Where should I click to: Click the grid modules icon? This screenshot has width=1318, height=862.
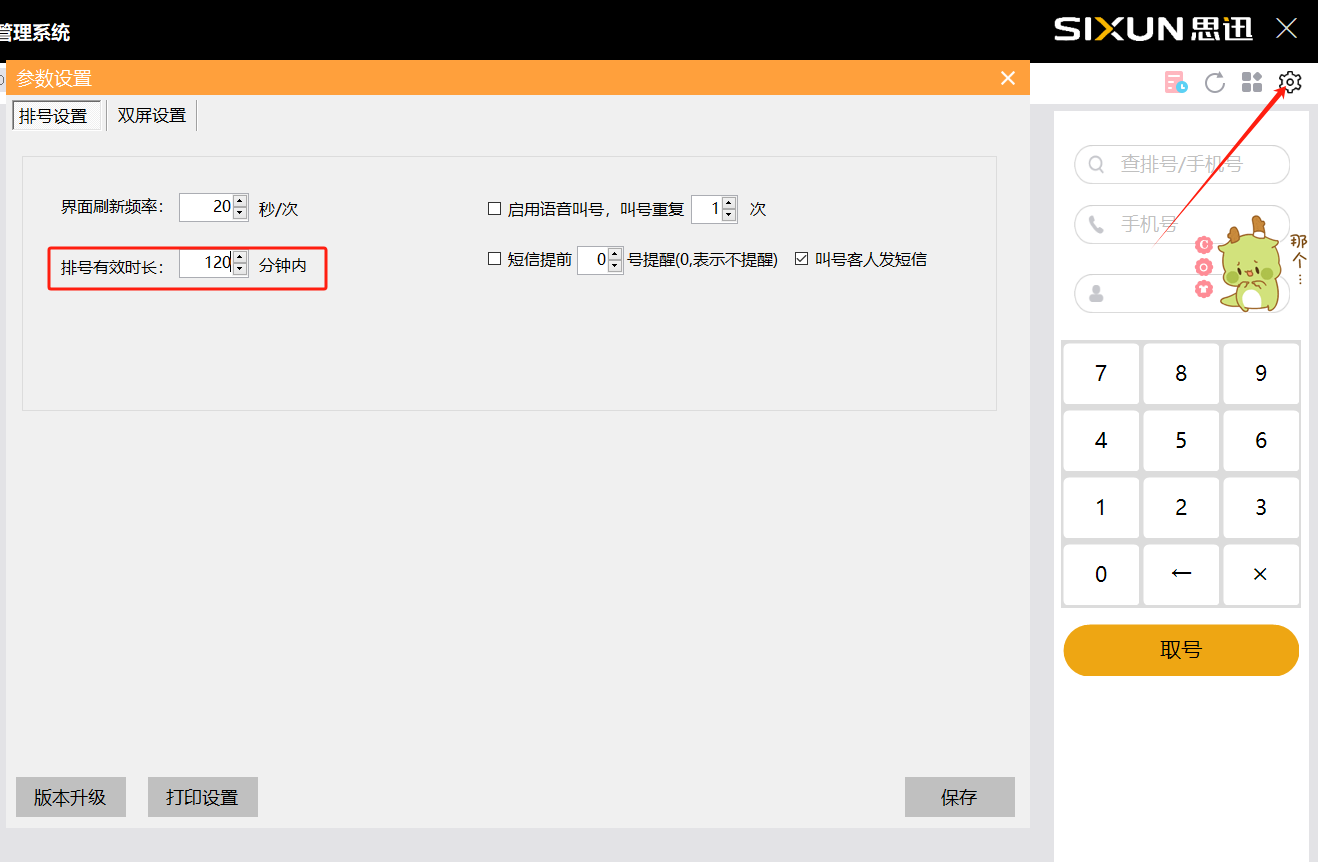pyautogui.click(x=1252, y=82)
